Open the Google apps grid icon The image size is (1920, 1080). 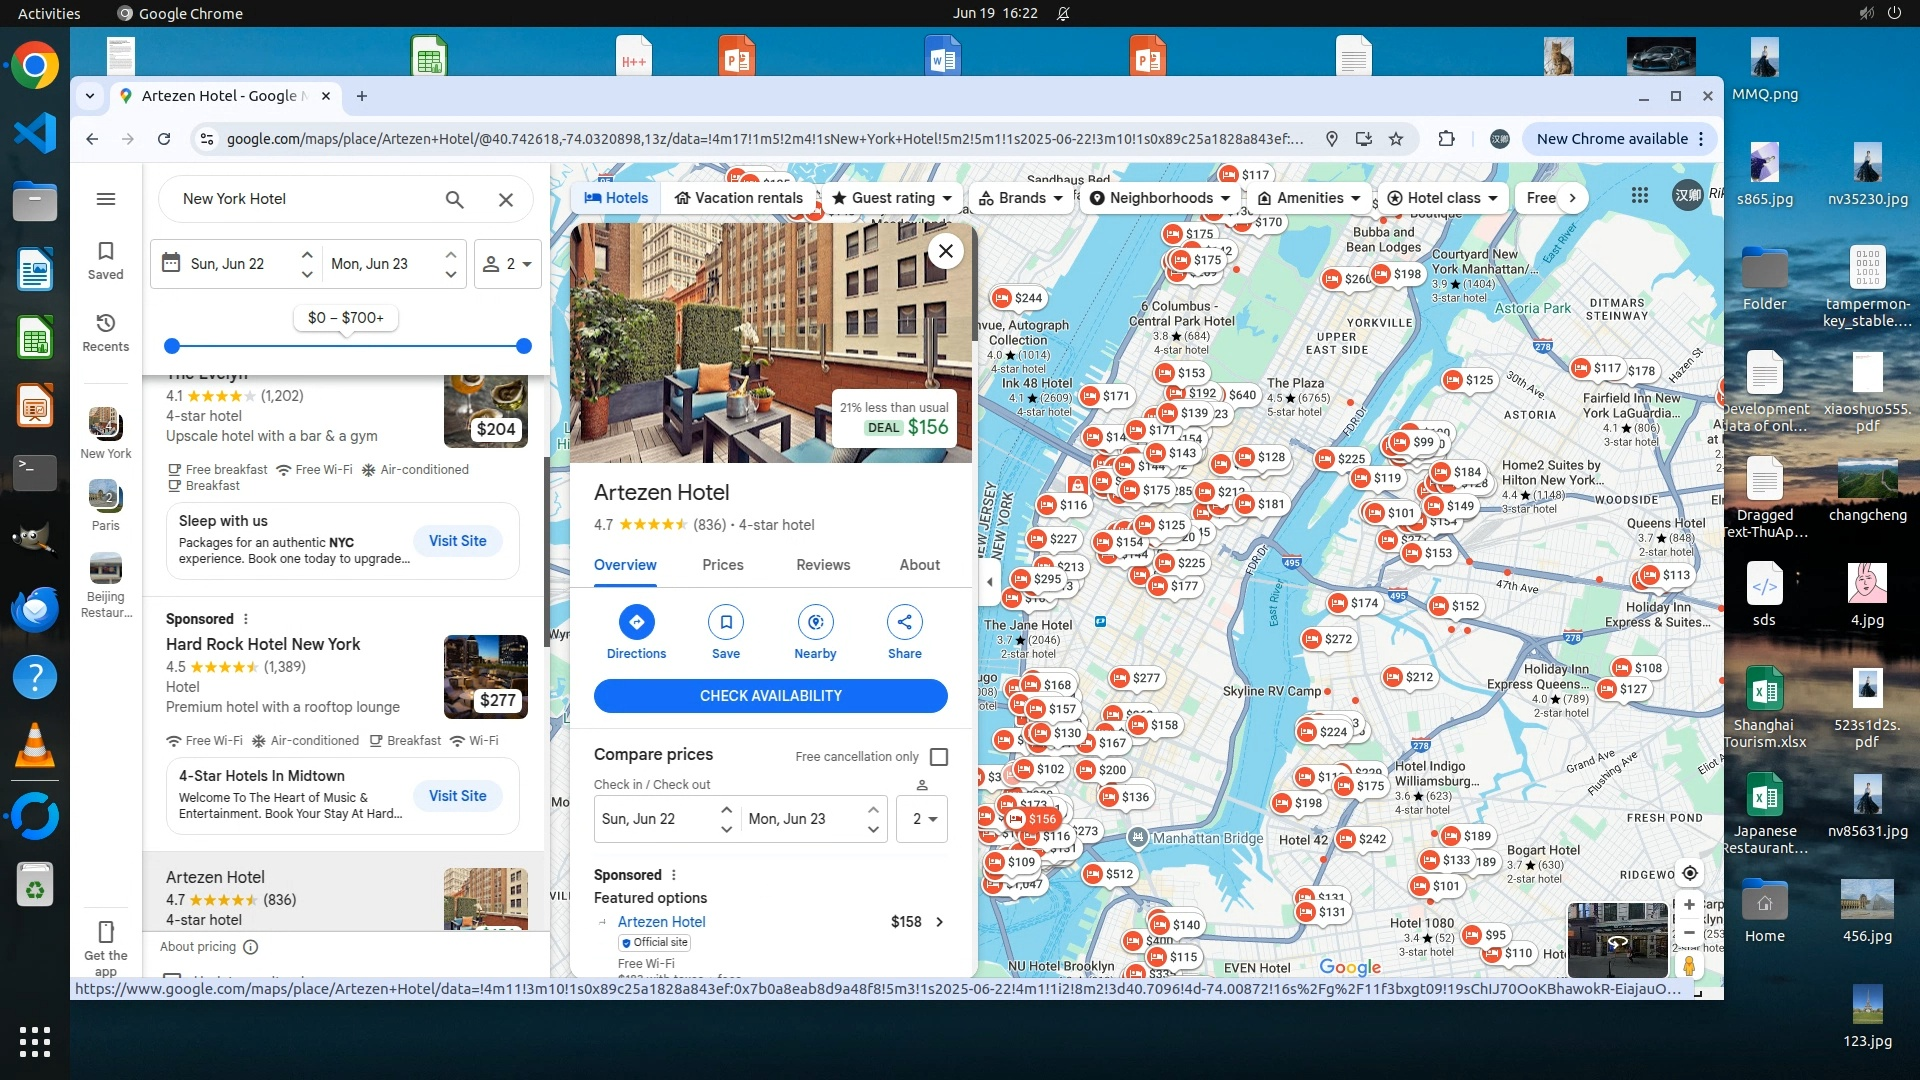(x=1640, y=196)
